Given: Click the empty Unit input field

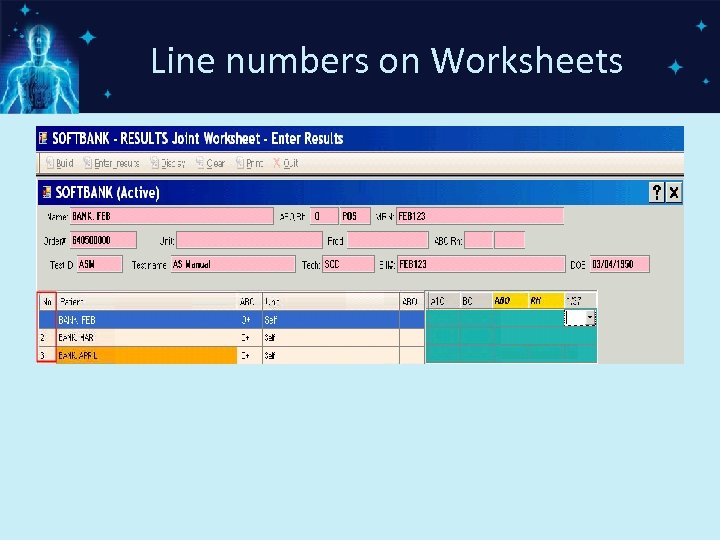Looking at the screenshot, I should pyautogui.click(x=249, y=240).
